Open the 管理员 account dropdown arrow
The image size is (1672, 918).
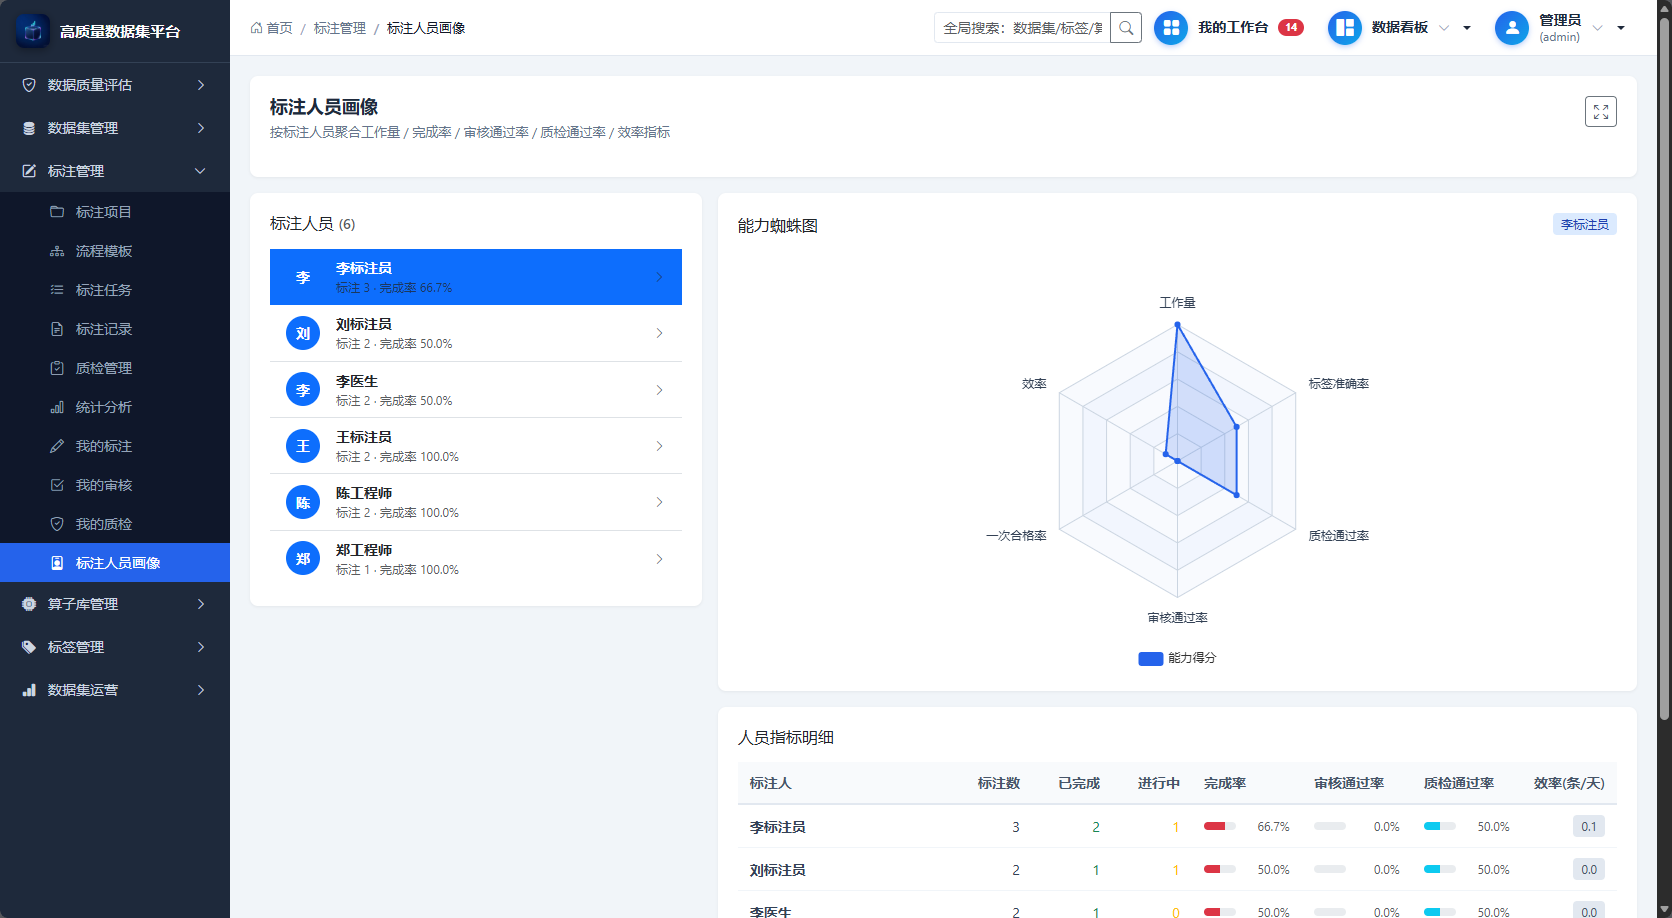[x=1621, y=28]
